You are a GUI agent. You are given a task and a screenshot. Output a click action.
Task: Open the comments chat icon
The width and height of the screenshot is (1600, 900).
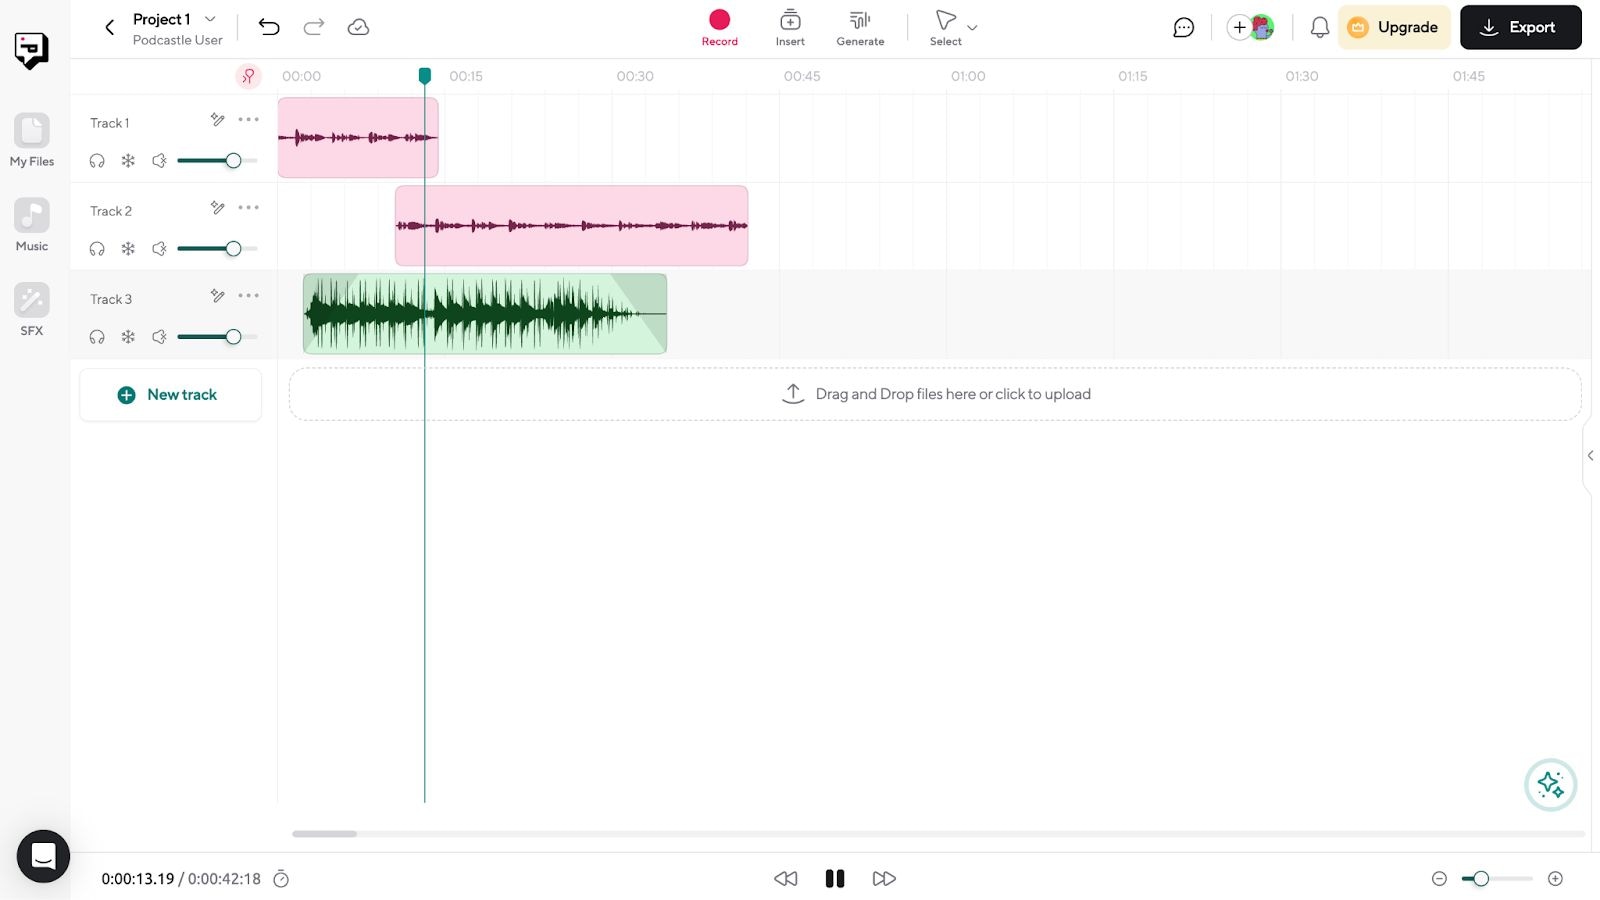click(1183, 28)
